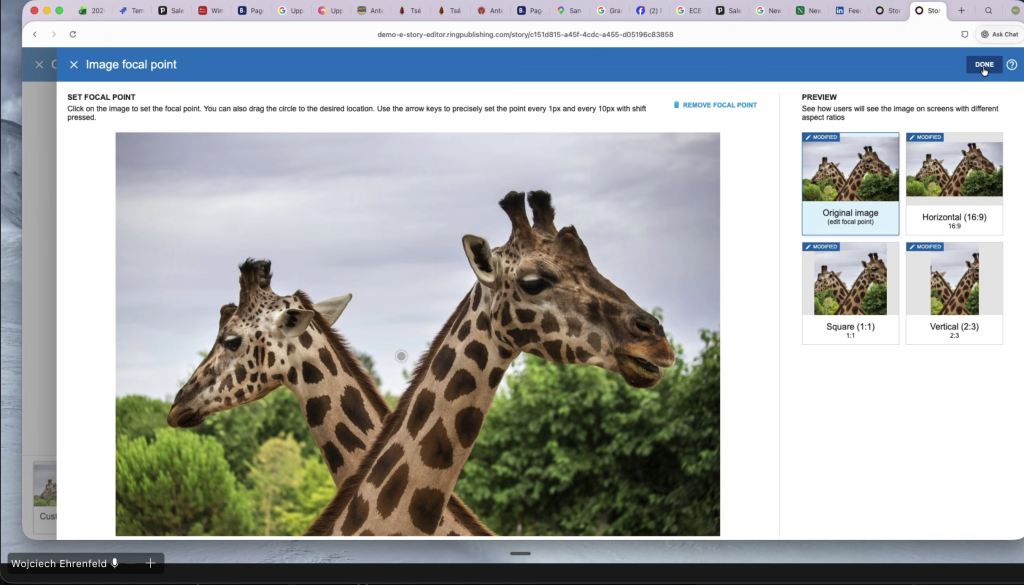Click the trash icon beside Remove Focal Point

[x=677, y=105]
